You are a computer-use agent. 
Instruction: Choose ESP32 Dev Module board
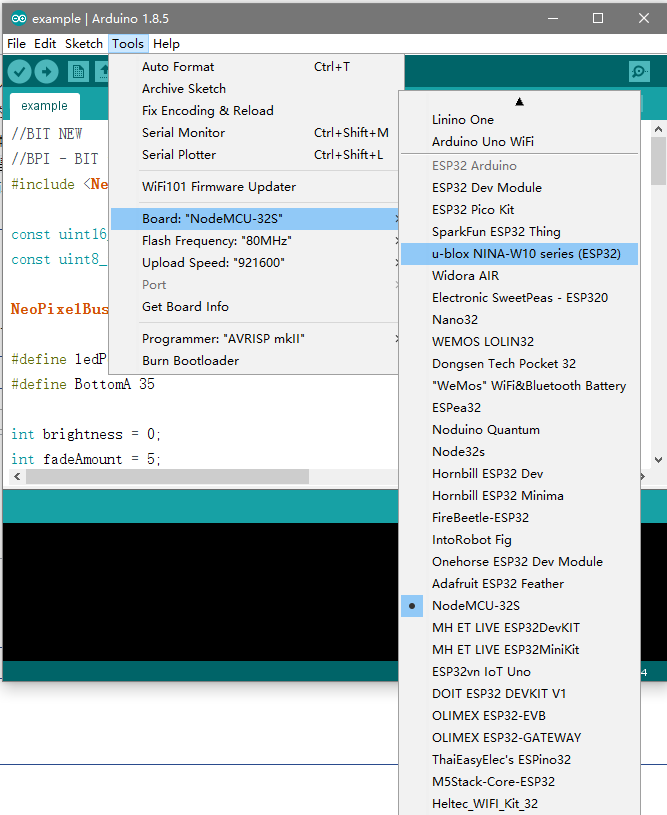pos(486,188)
